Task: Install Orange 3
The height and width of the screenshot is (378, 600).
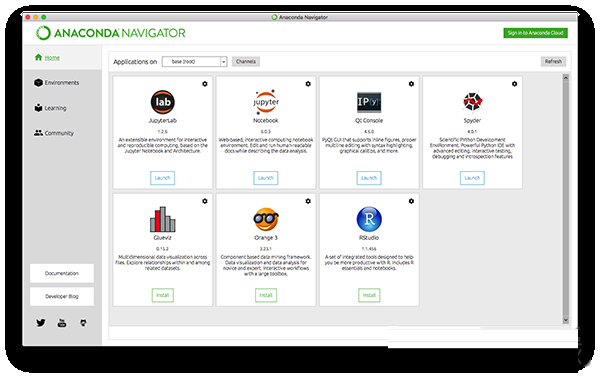Action: coord(266,295)
